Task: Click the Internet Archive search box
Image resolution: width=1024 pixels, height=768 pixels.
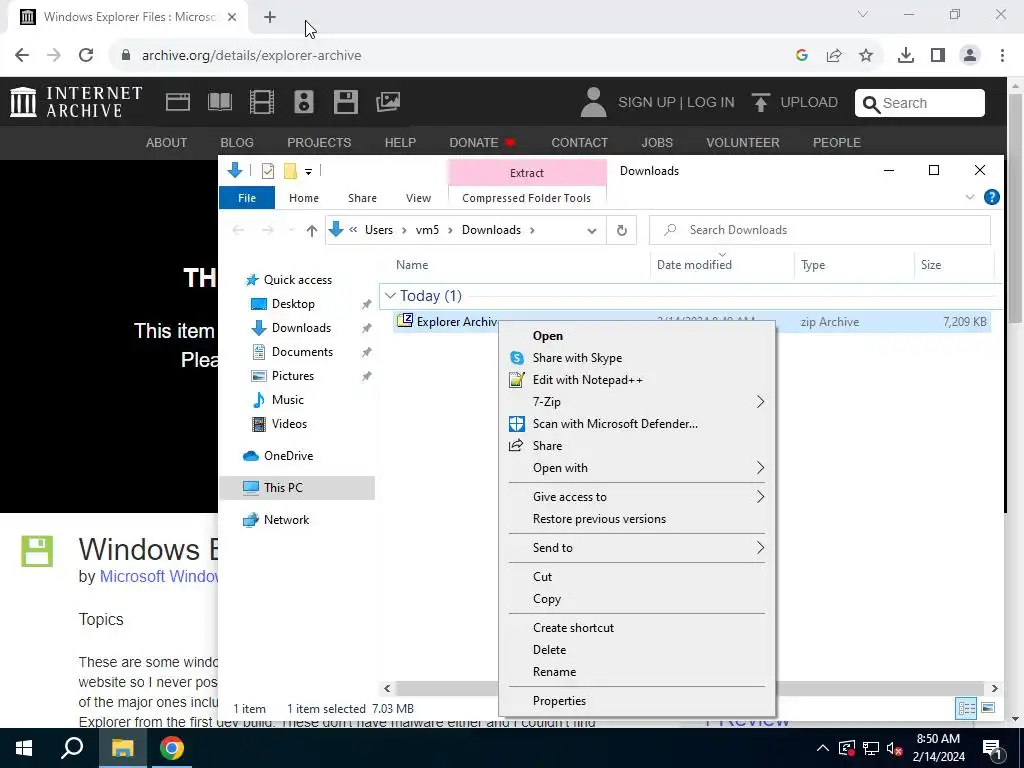Action: 920,103
